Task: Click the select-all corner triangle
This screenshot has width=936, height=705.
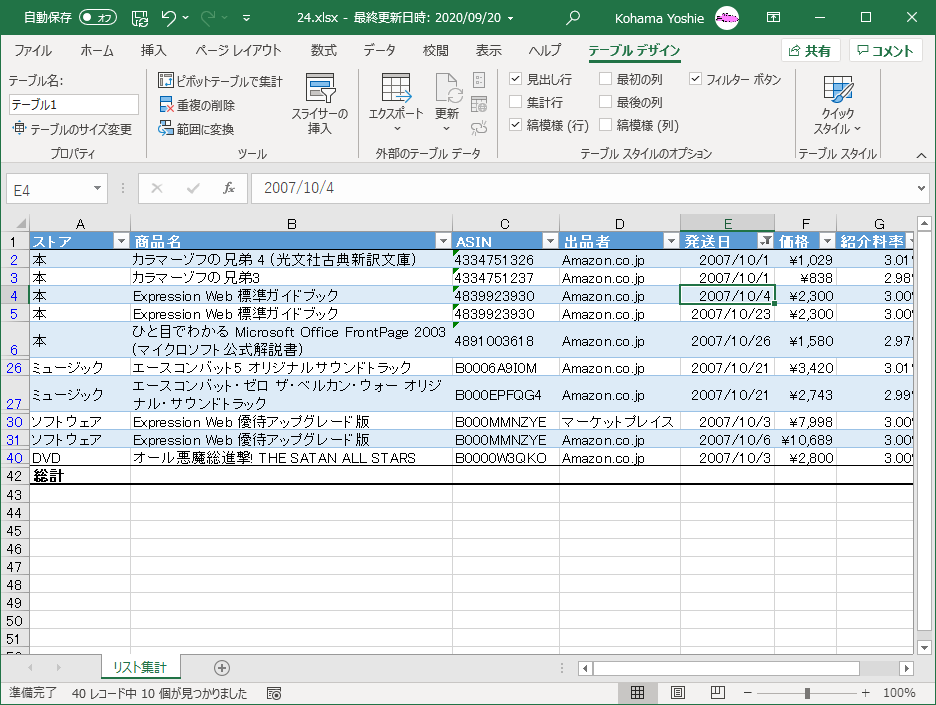Action: 20,223
